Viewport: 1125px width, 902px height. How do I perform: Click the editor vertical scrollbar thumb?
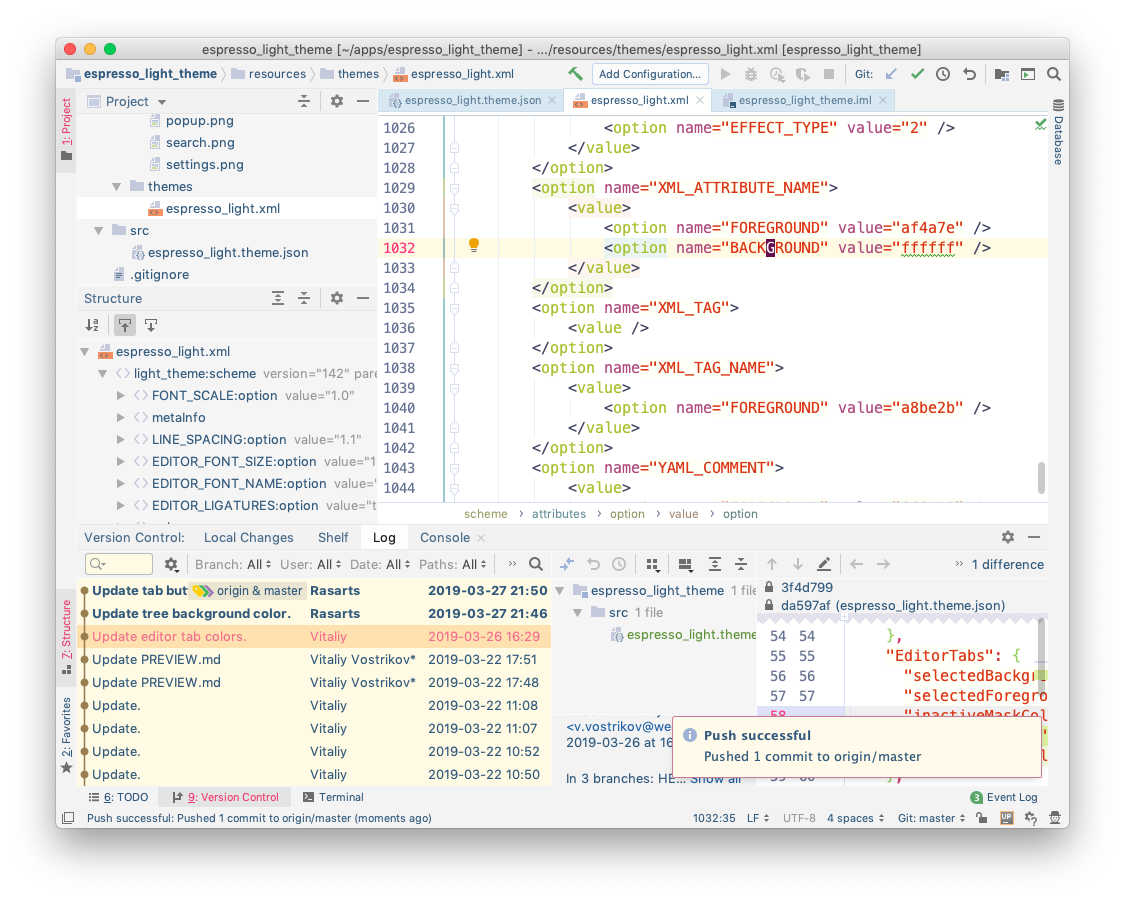[x=1041, y=478]
